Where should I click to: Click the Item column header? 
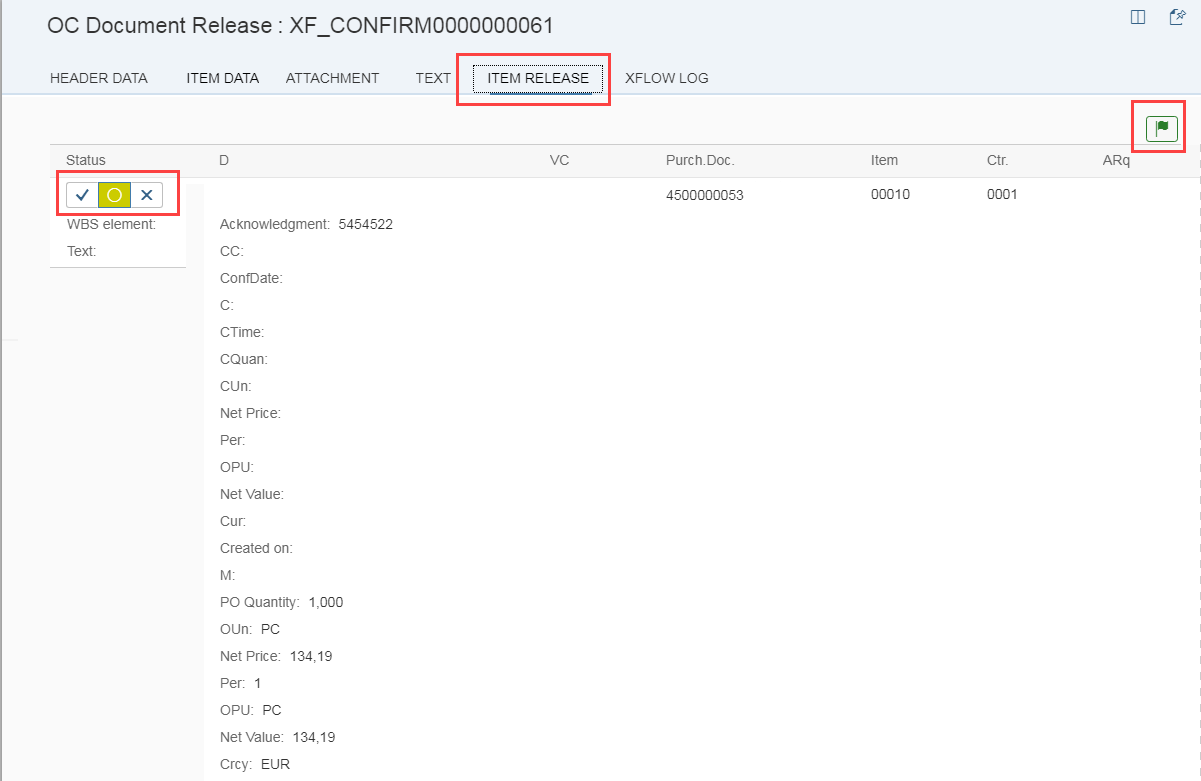(884, 160)
